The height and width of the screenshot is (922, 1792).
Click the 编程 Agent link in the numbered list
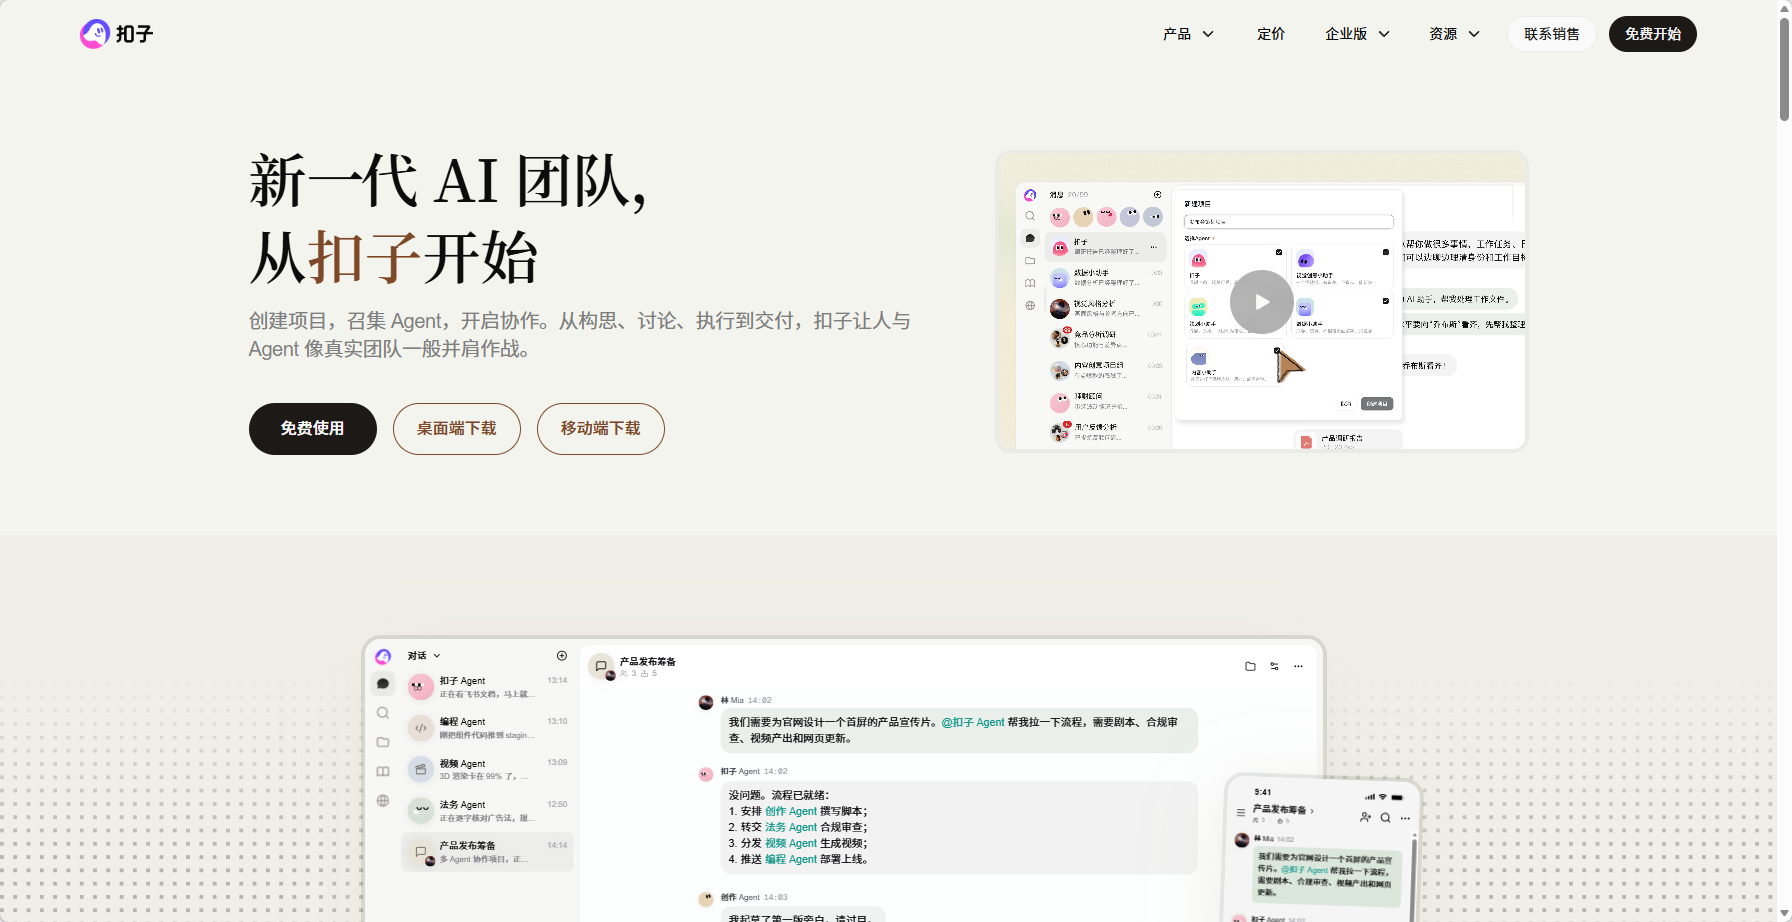click(791, 860)
